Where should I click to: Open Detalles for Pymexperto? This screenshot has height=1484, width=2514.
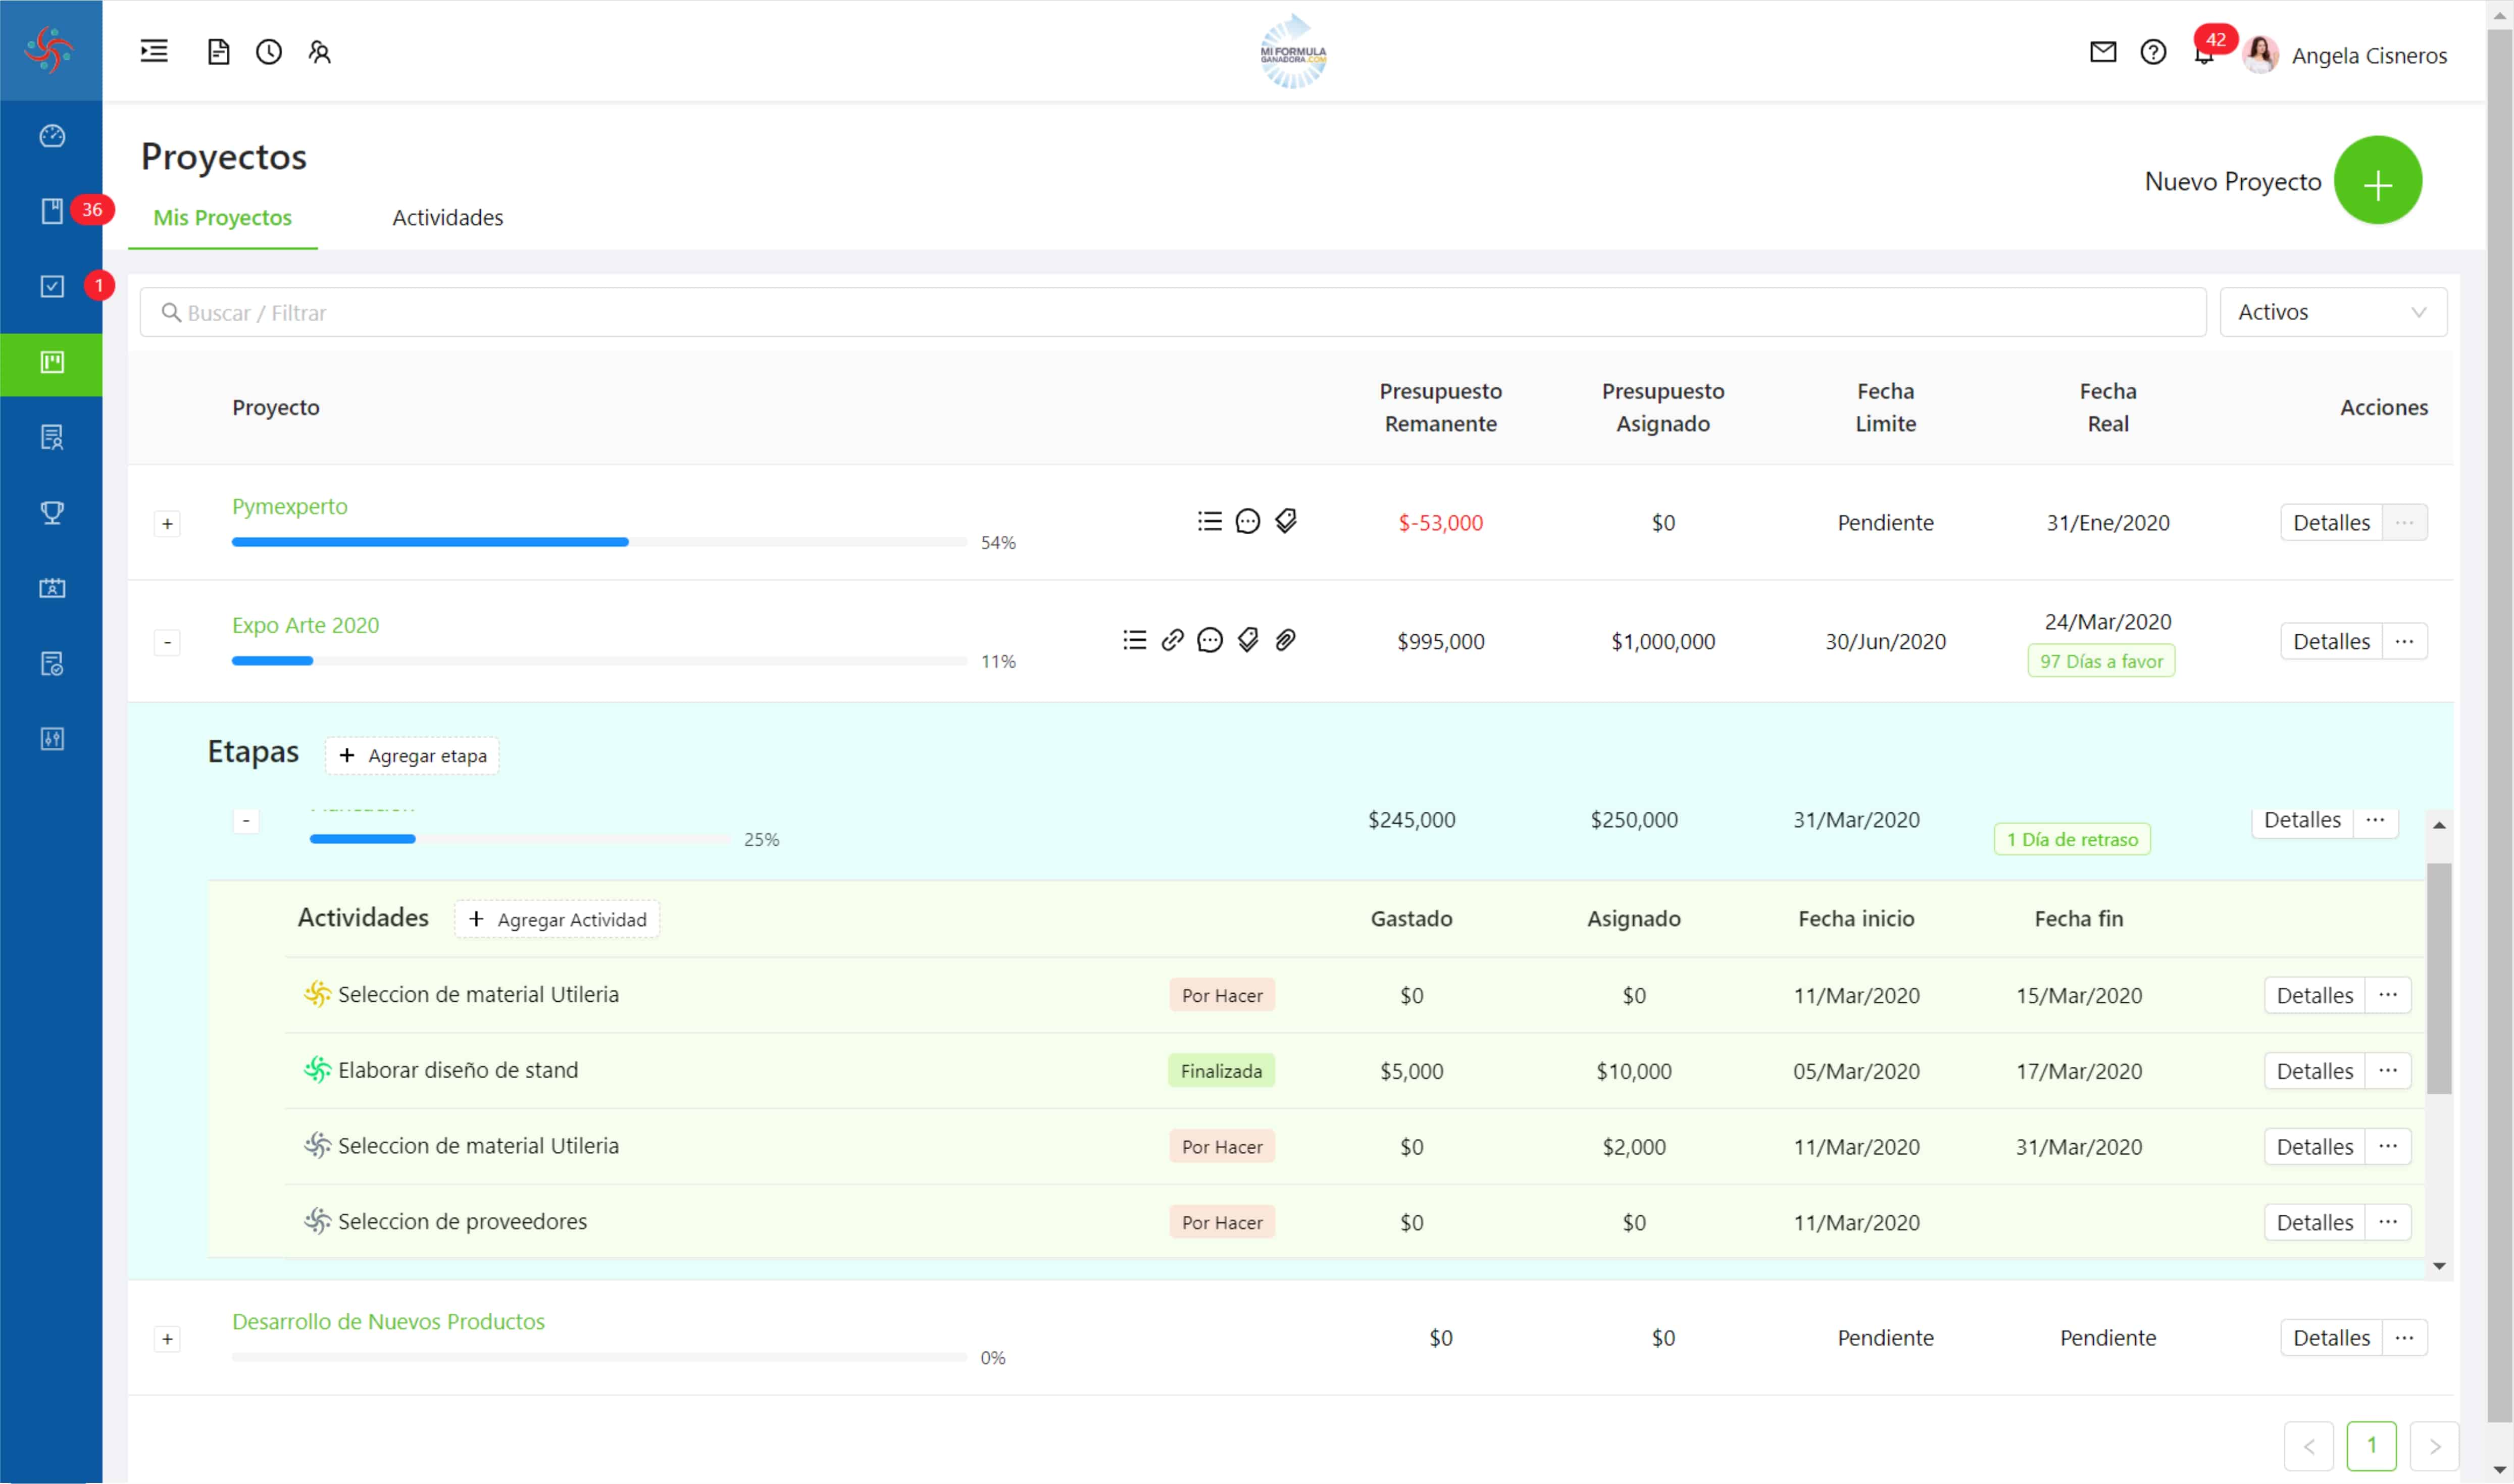tap(2331, 522)
